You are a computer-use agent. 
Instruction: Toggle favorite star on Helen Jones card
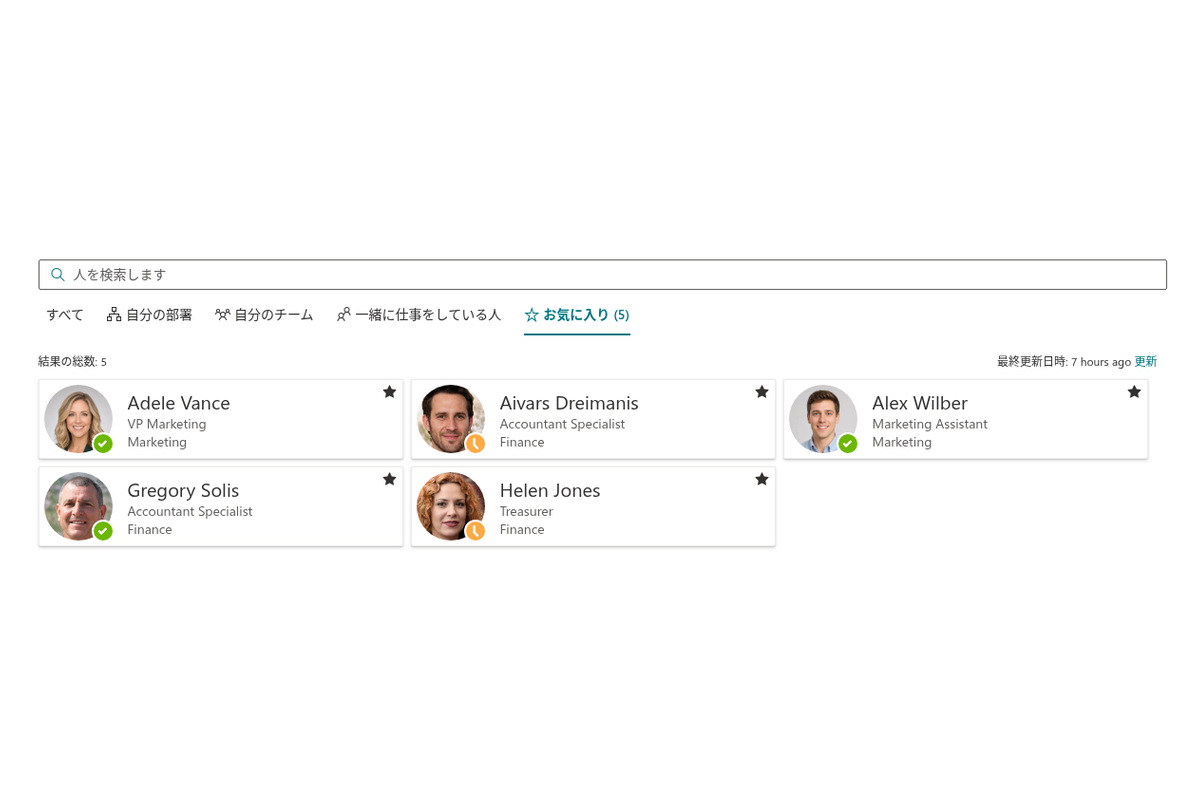(761, 479)
